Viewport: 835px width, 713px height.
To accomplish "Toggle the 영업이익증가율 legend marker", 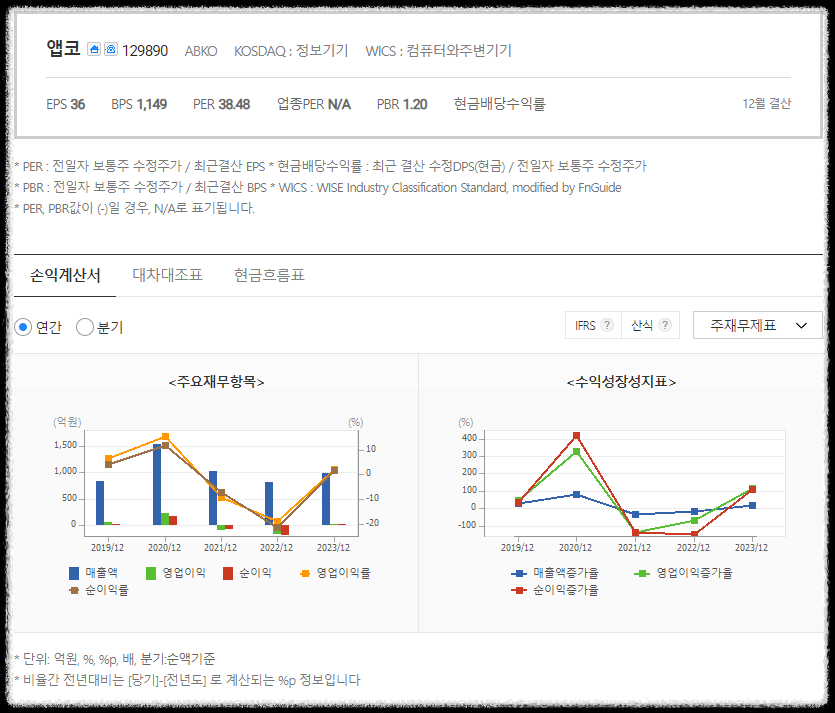I will [642, 573].
